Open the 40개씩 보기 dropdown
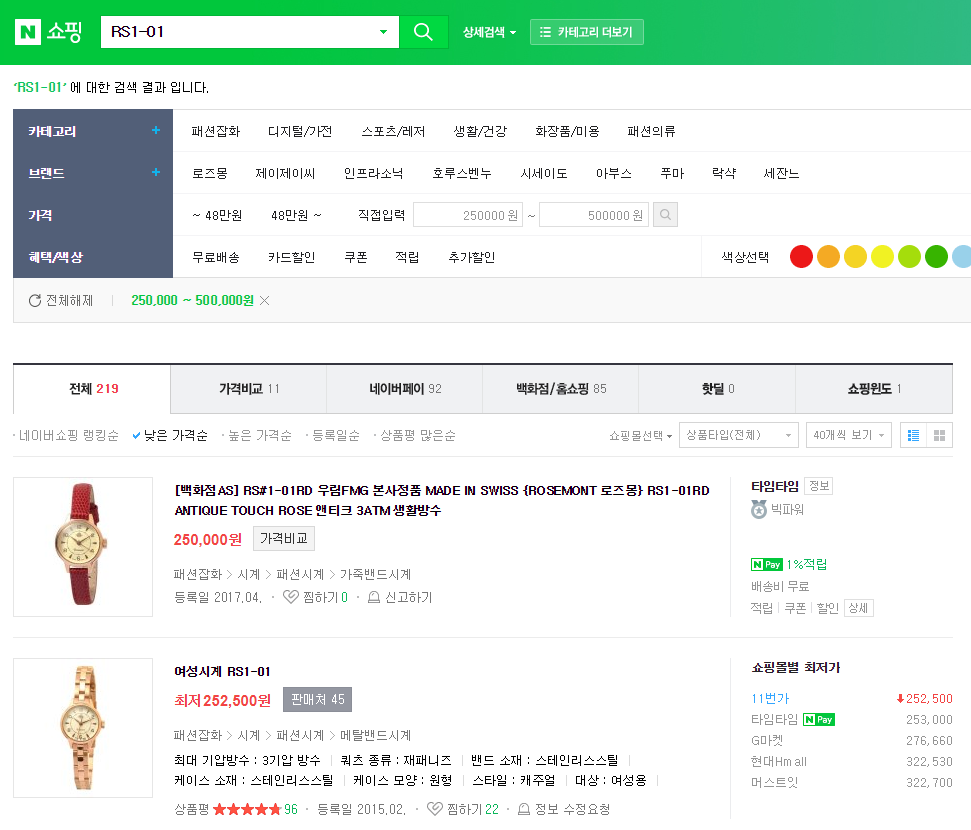Viewport: 971px width, 830px height. (848, 435)
